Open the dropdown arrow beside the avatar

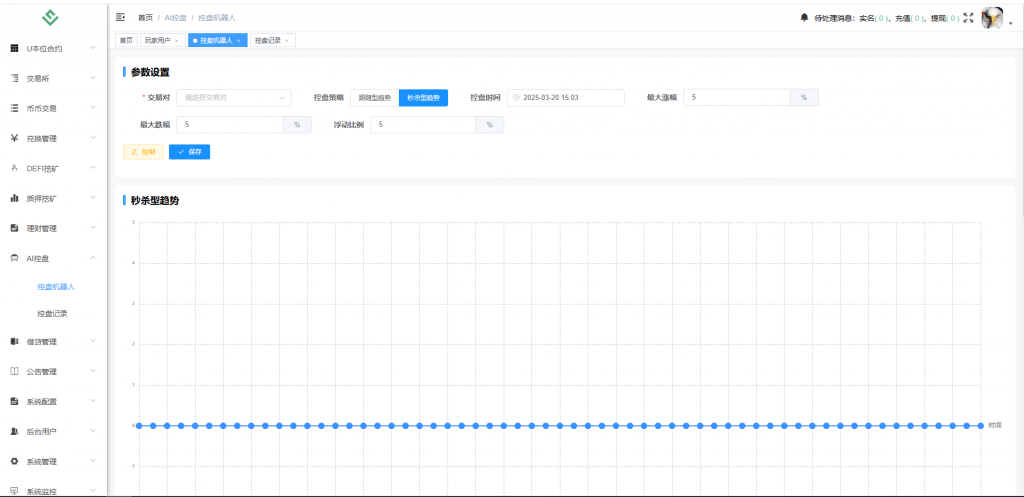pos(1010,23)
